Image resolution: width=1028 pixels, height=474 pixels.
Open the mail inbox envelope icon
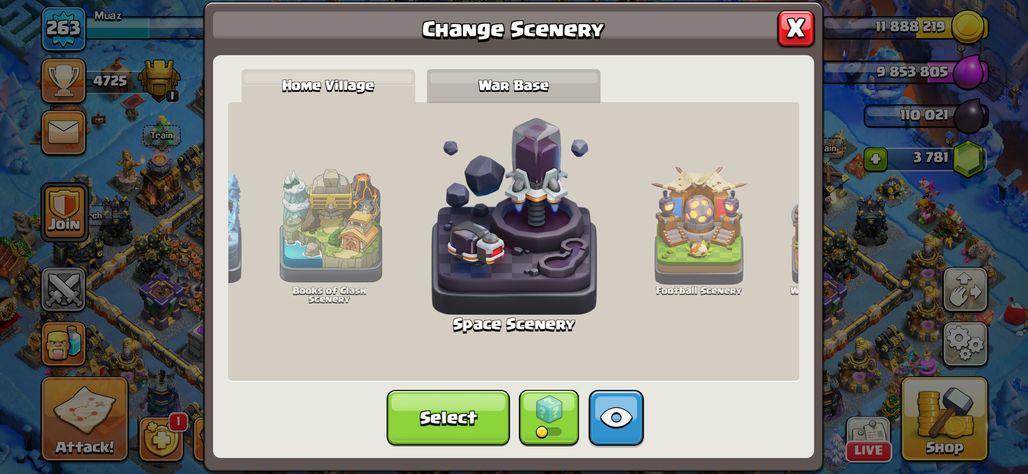tap(64, 132)
